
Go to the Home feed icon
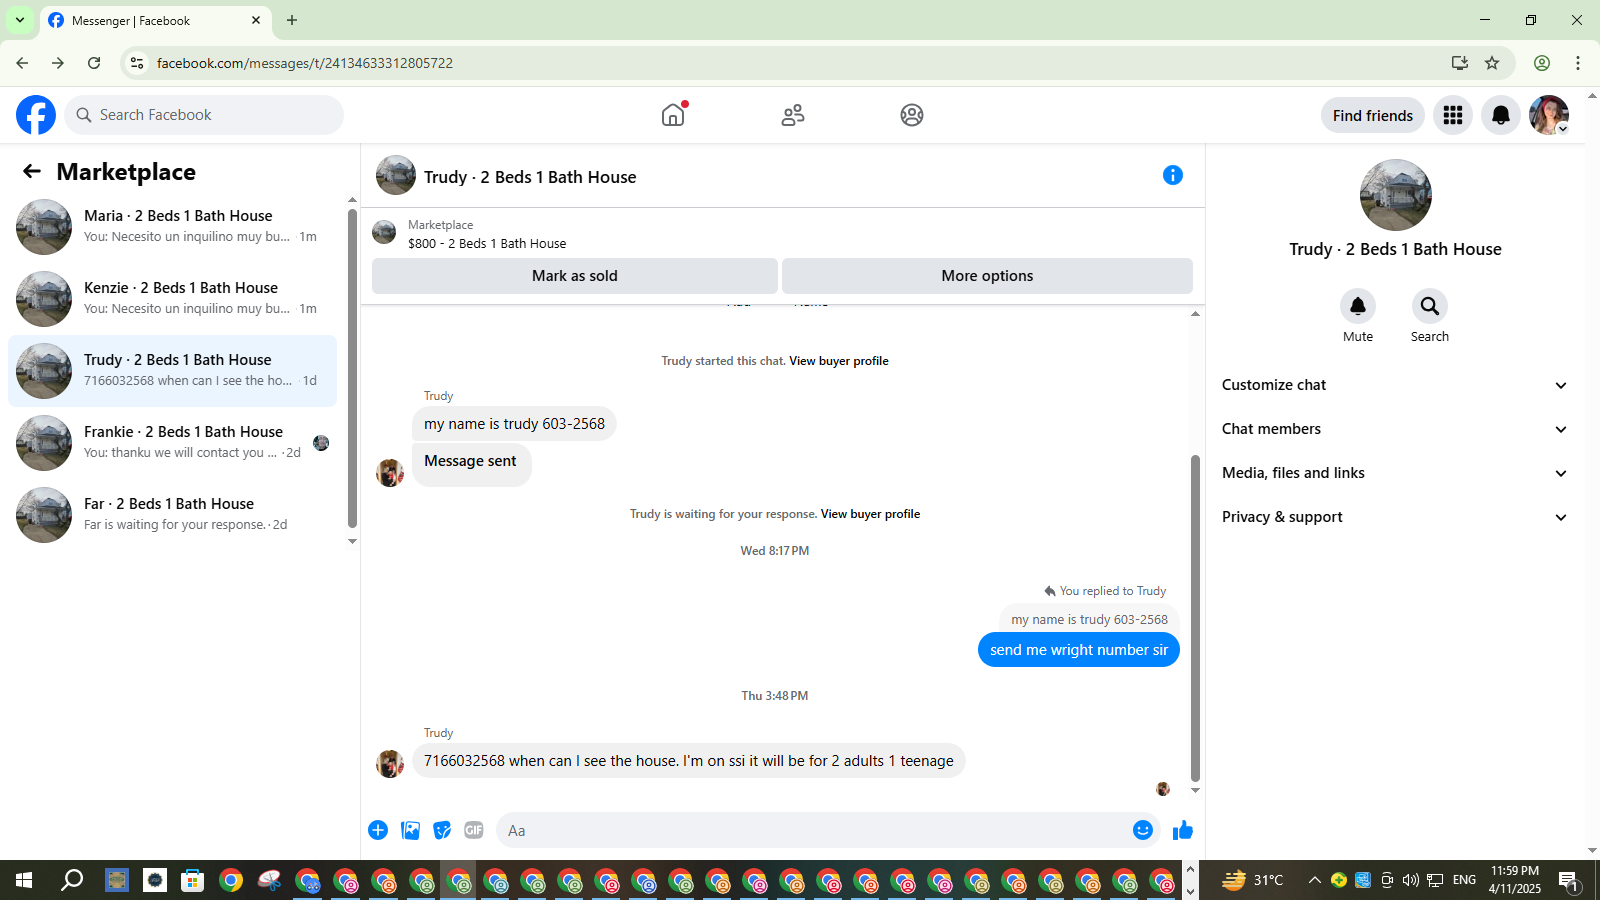[673, 115]
